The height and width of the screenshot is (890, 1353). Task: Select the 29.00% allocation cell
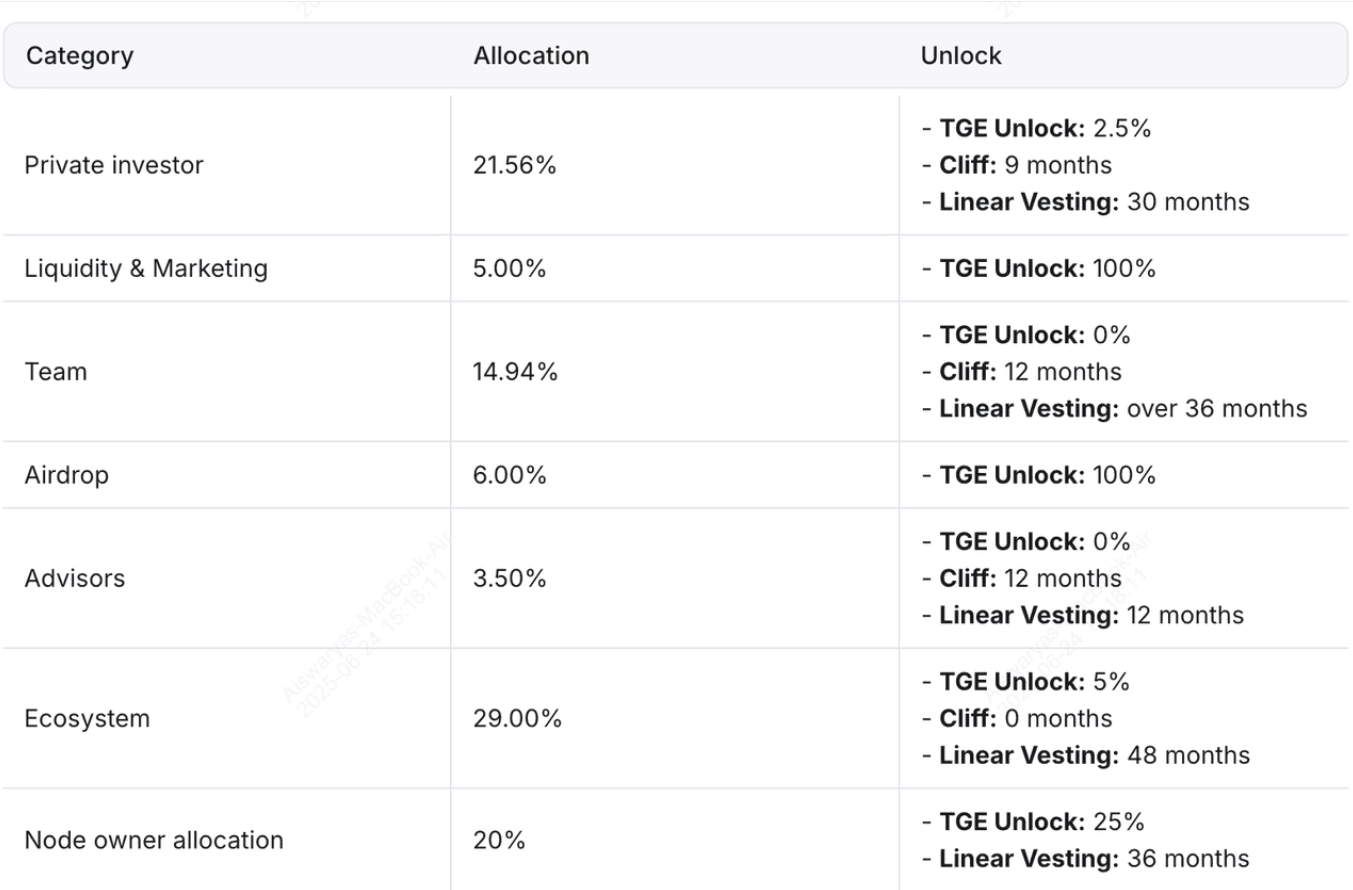517,718
